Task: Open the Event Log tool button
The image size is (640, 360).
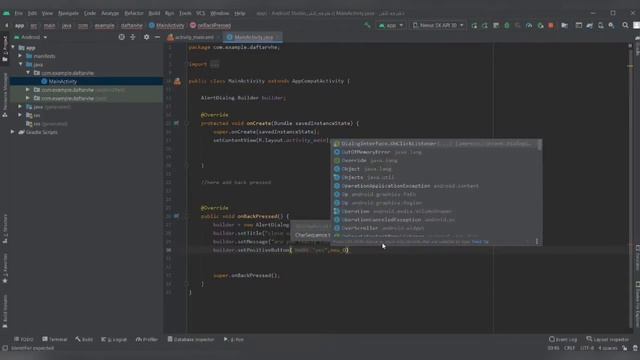Action: tap(563, 339)
